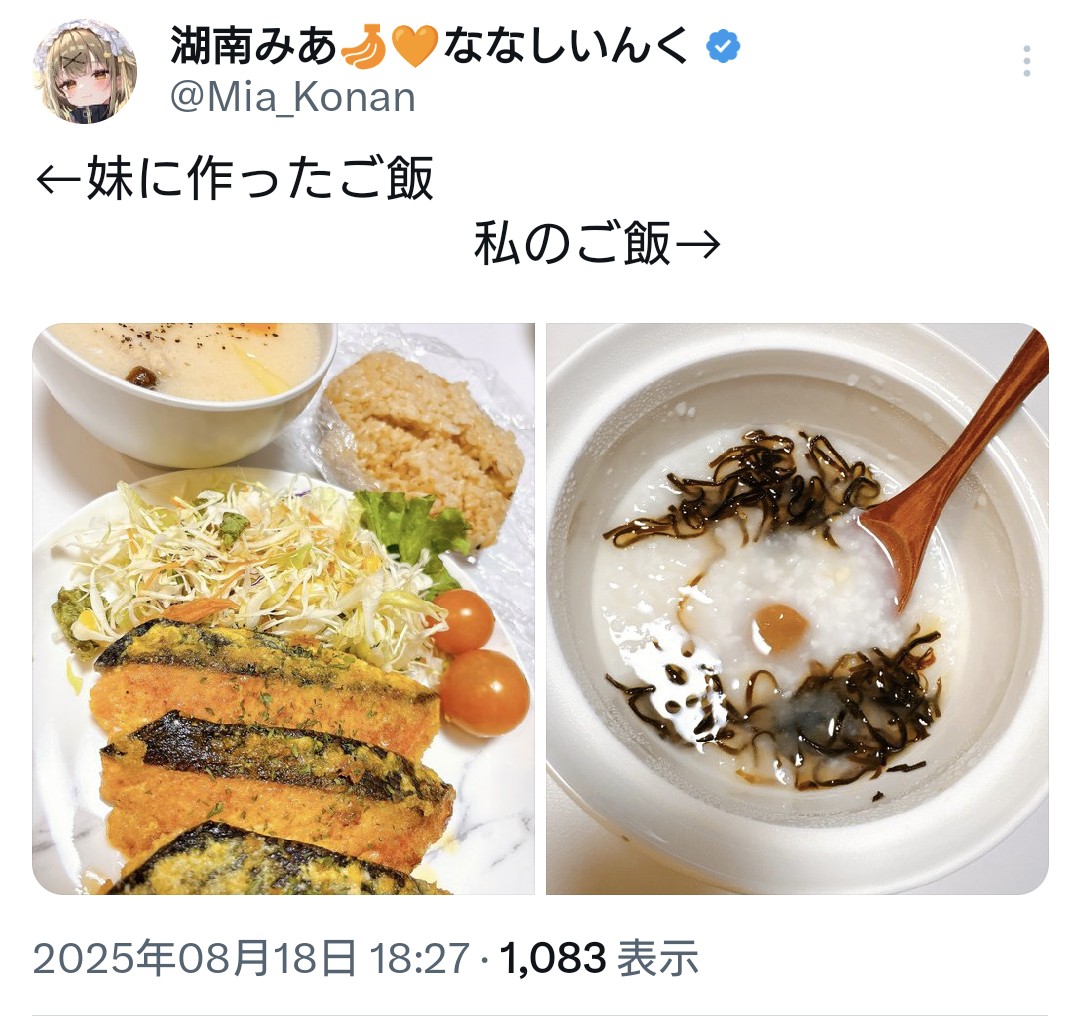Click the shredded cabbage salad in photo

tap(256, 559)
